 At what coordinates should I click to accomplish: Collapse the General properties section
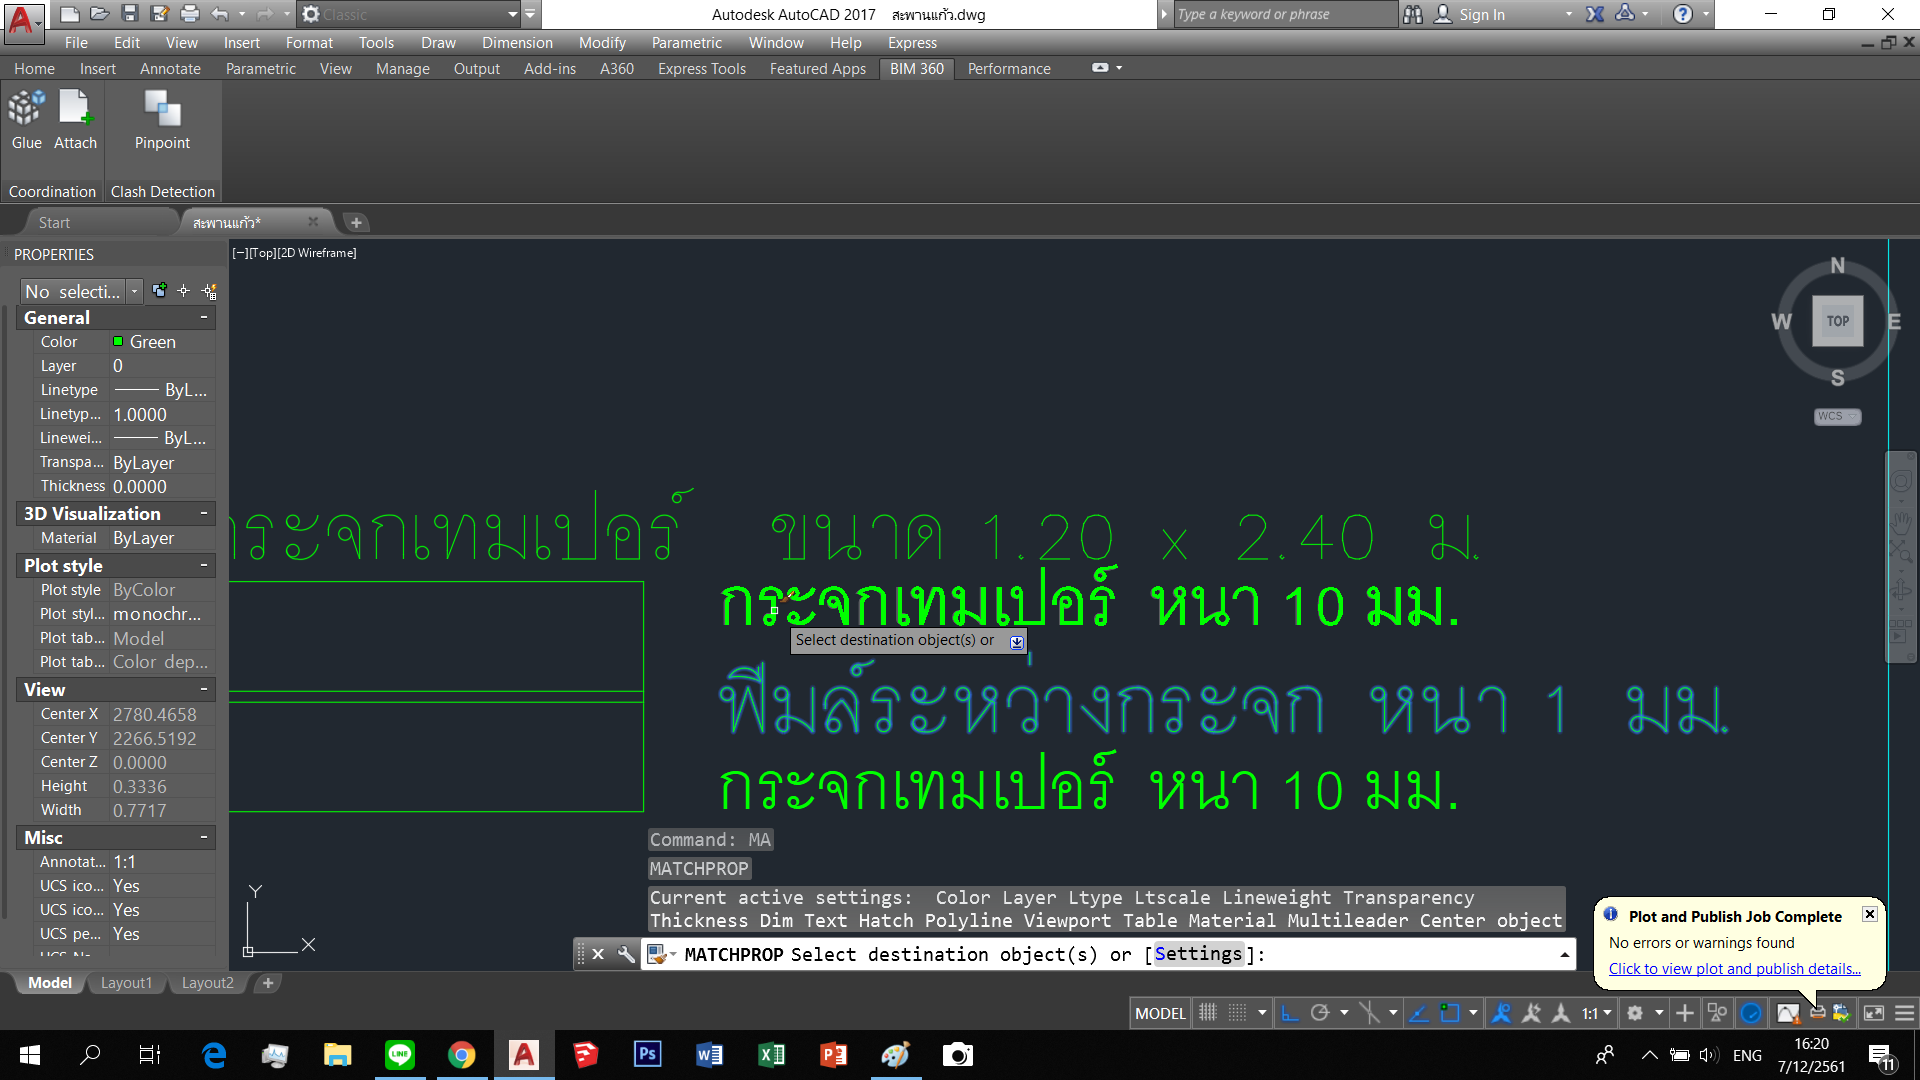(204, 317)
